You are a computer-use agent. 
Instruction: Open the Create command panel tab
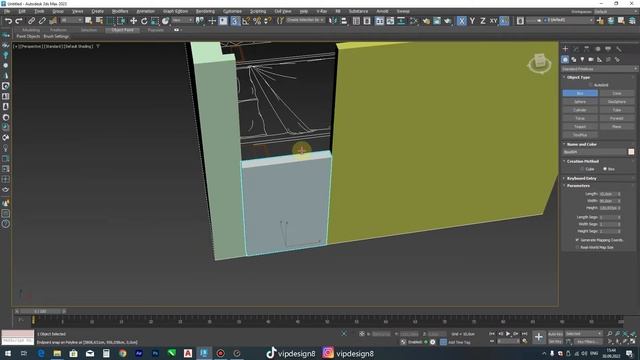[565, 49]
